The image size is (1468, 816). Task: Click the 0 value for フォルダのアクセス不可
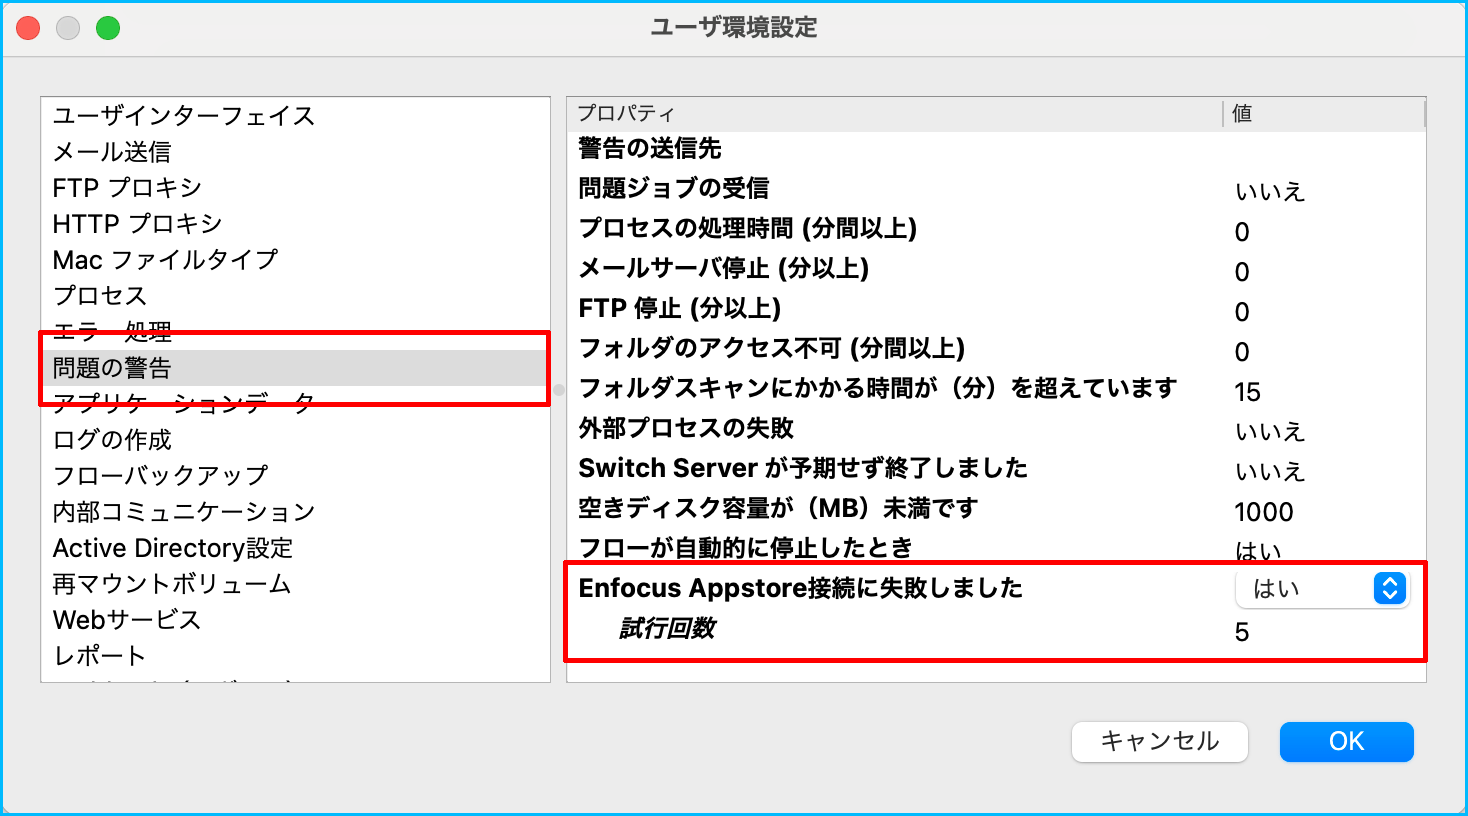pyautogui.click(x=1242, y=352)
